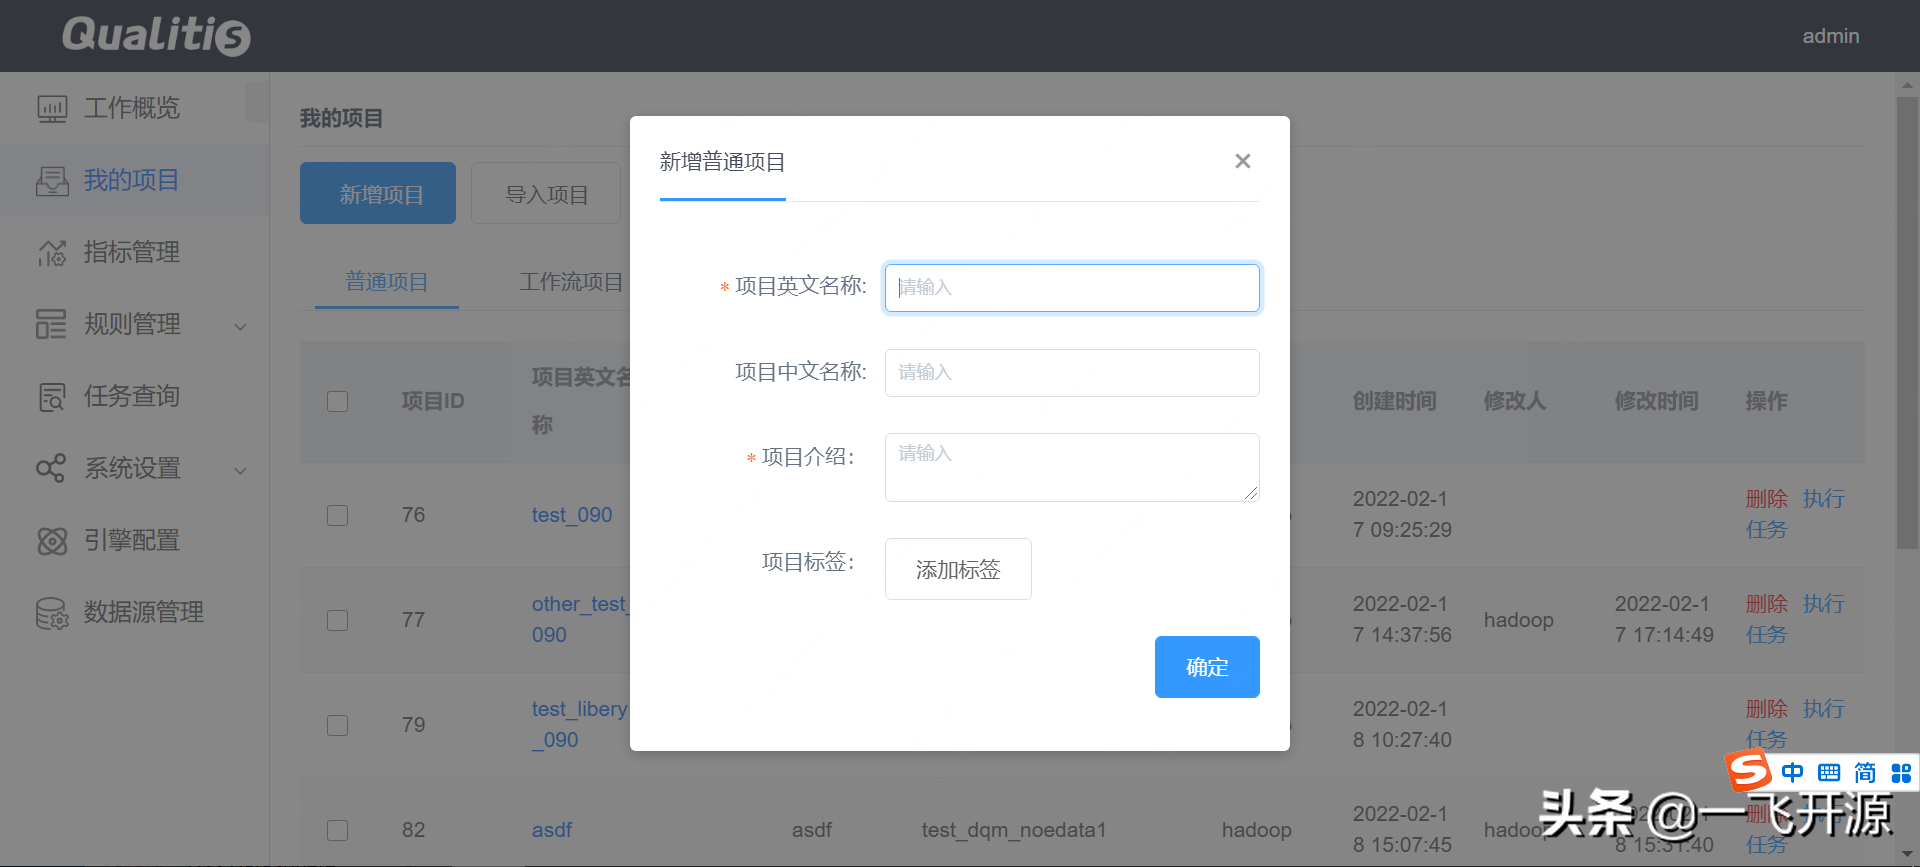The height and width of the screenshot is (867, 1920).
Task: Check the checkbox for project 79
Action: pyautogui.click(x=338, y=726)
